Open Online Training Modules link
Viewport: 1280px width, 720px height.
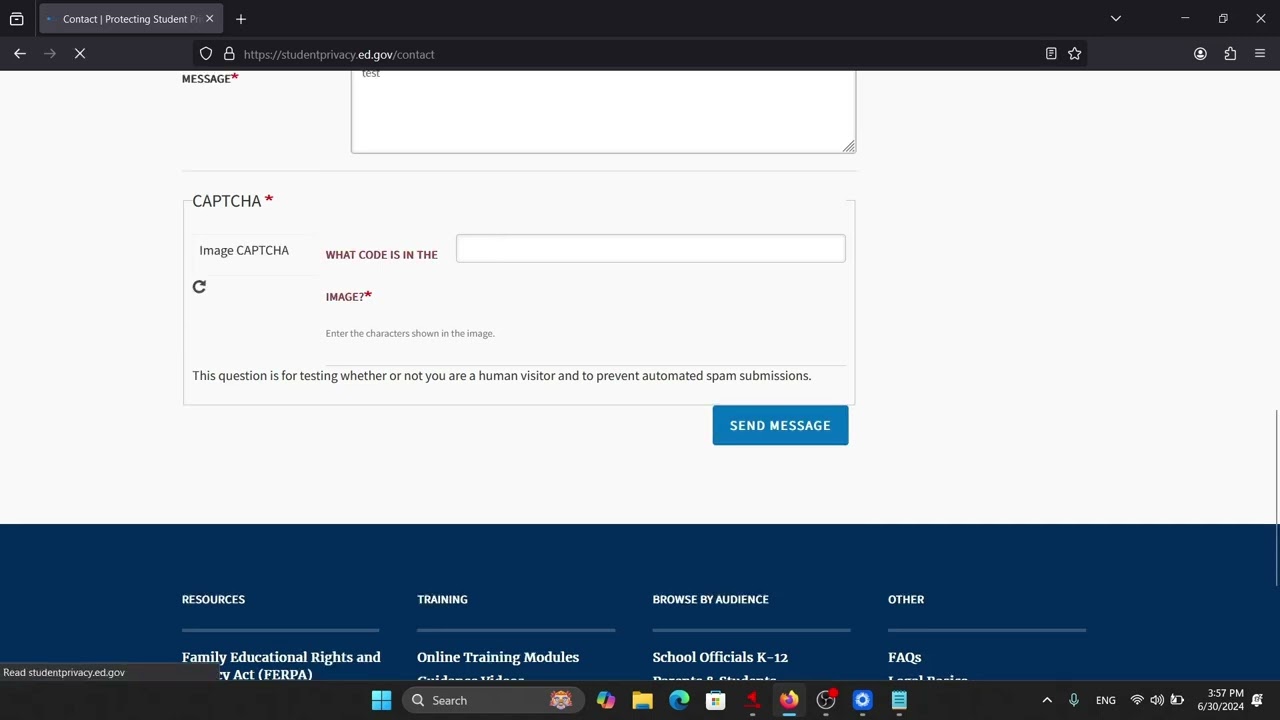point(498,657)
